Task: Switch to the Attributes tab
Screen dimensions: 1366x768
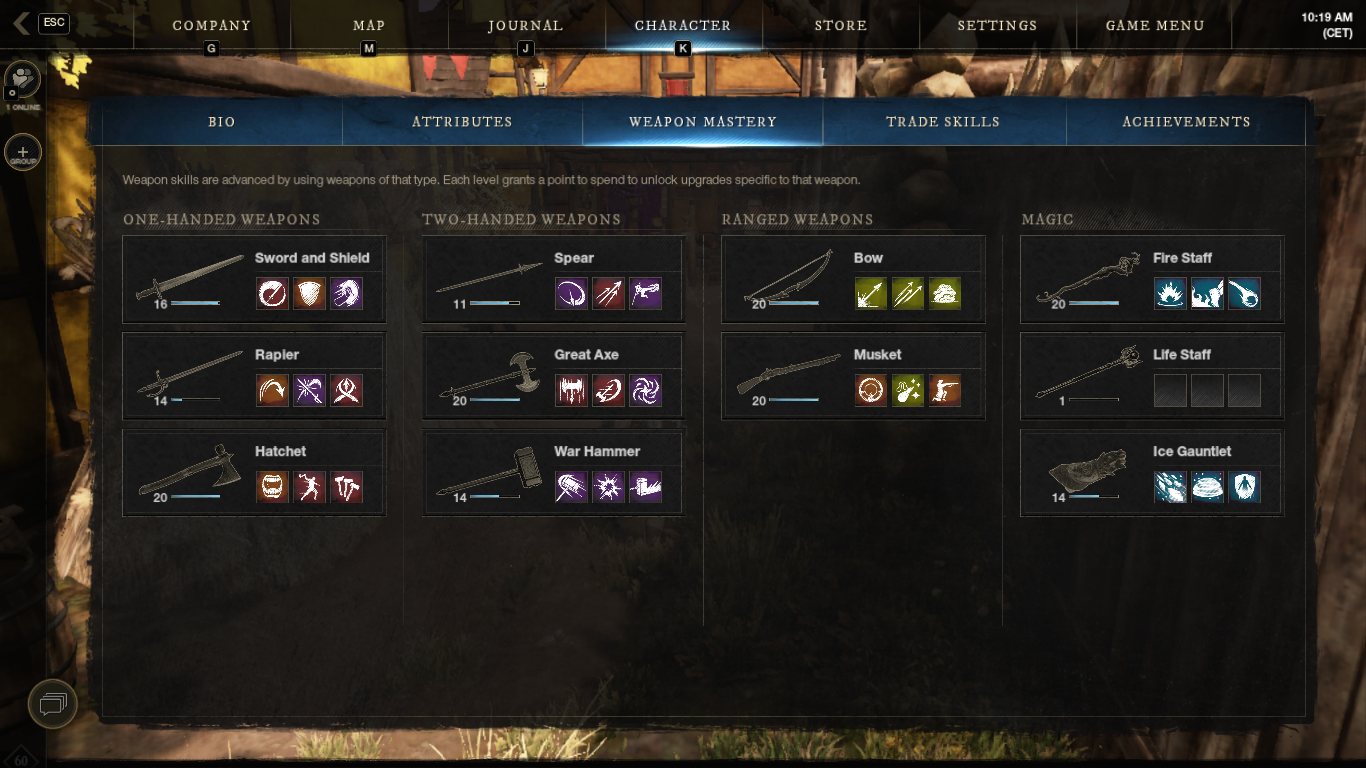Action: [462, 122]
